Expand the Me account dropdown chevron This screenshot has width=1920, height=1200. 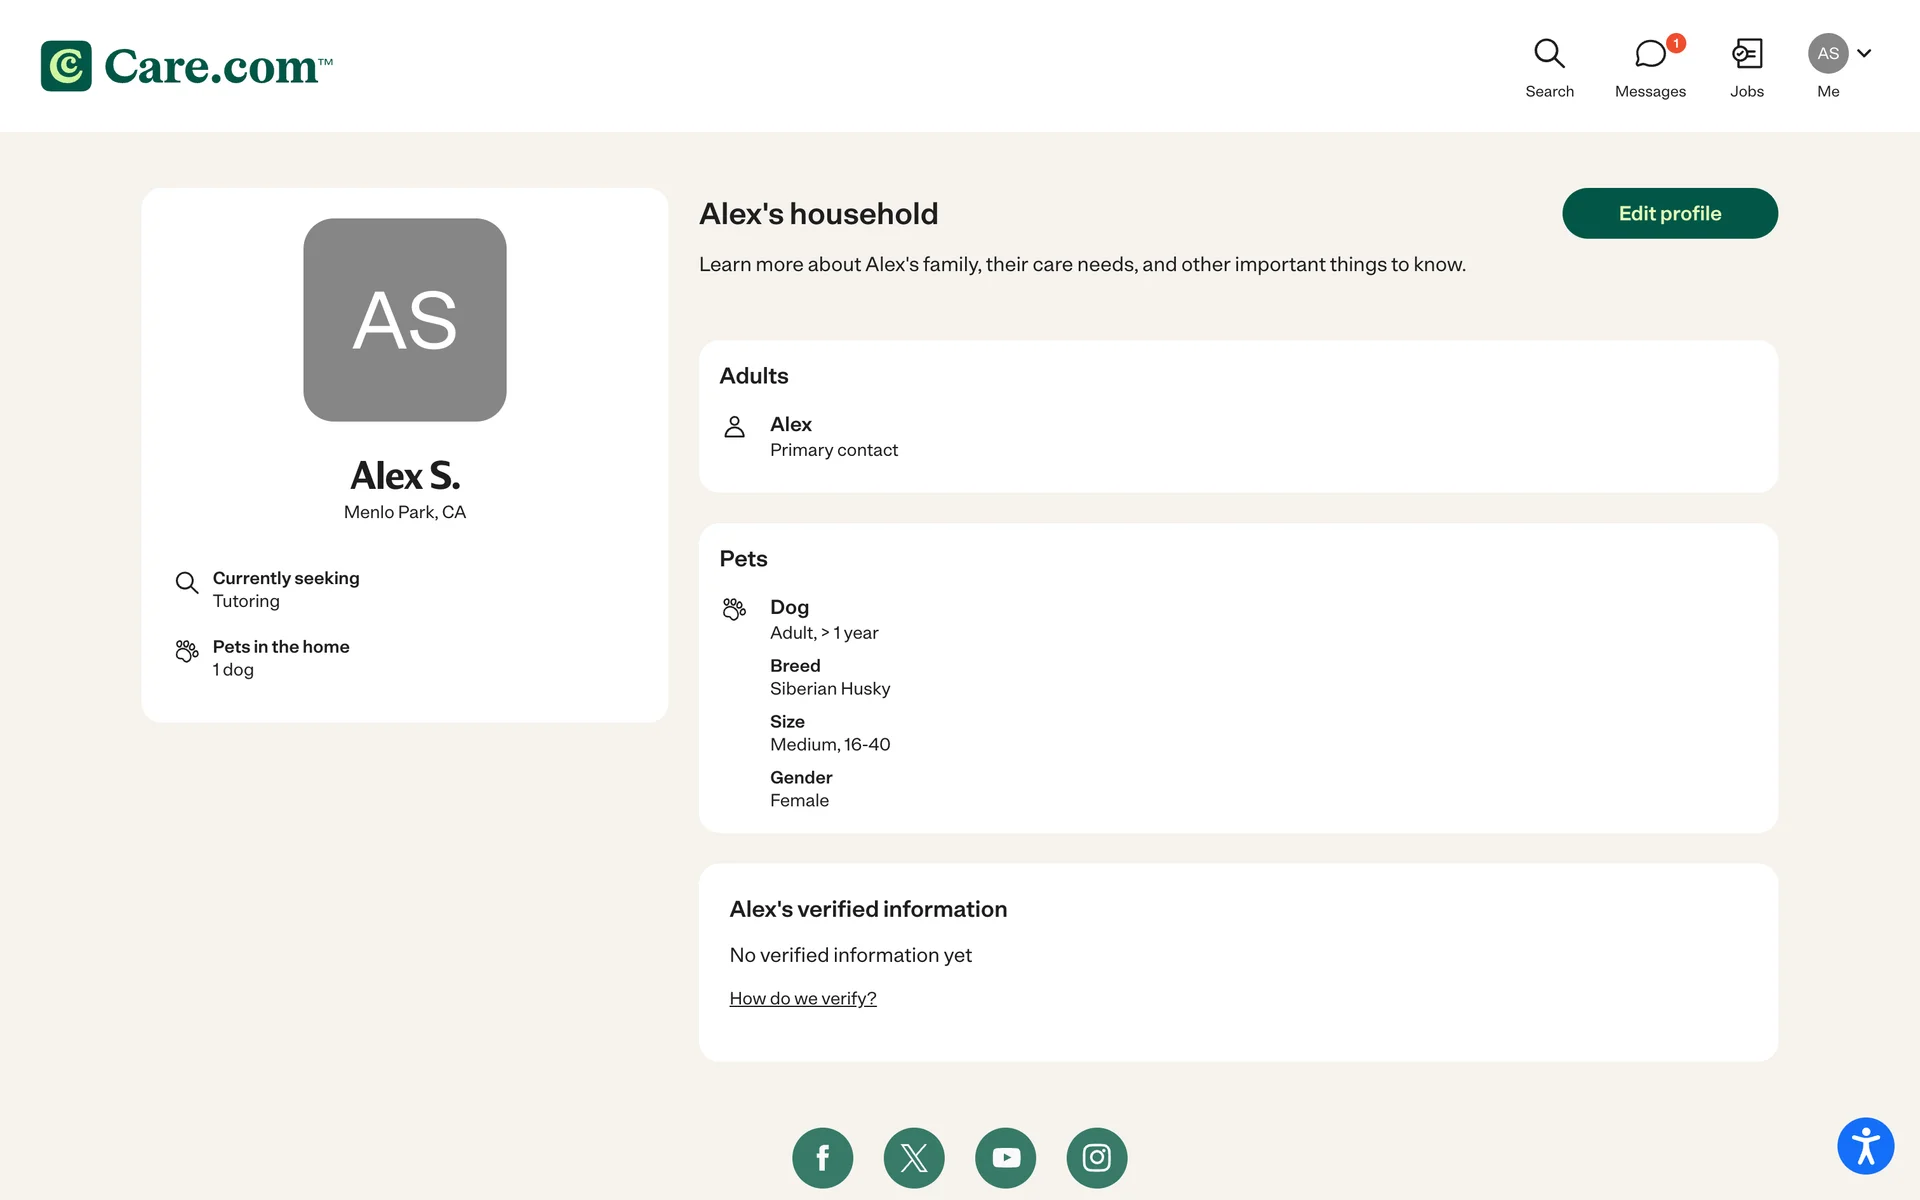[1864, 54]
